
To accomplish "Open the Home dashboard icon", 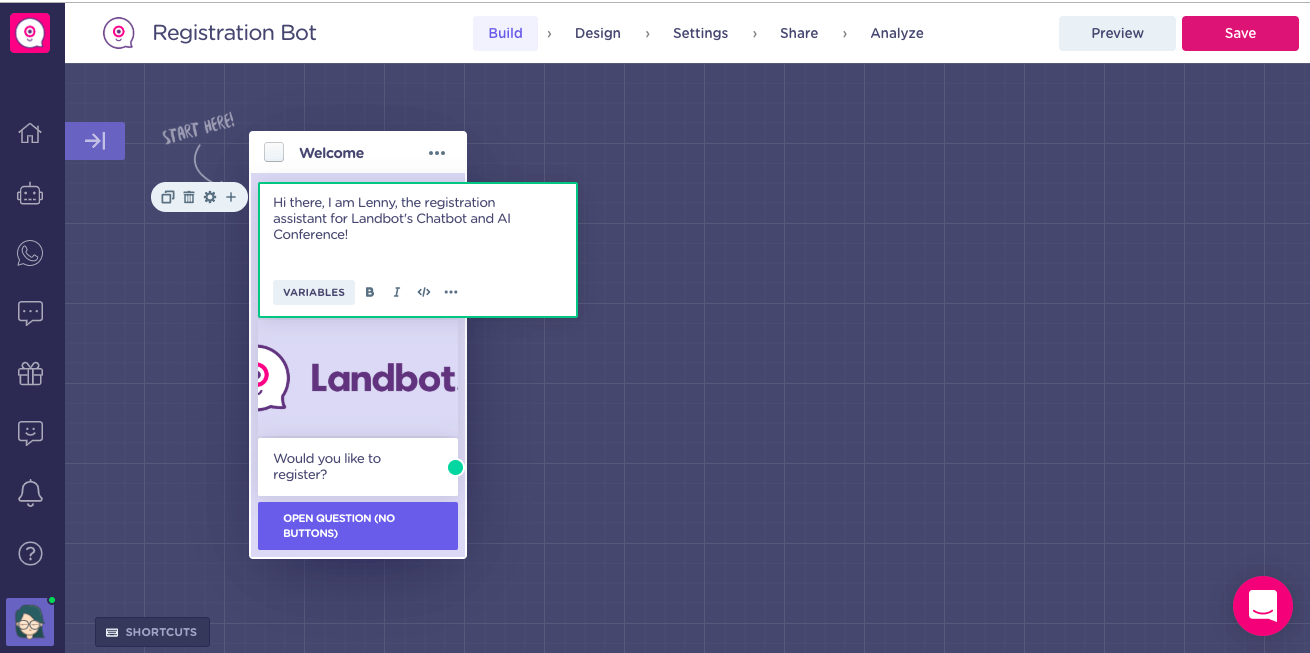I will click(30, 132).
